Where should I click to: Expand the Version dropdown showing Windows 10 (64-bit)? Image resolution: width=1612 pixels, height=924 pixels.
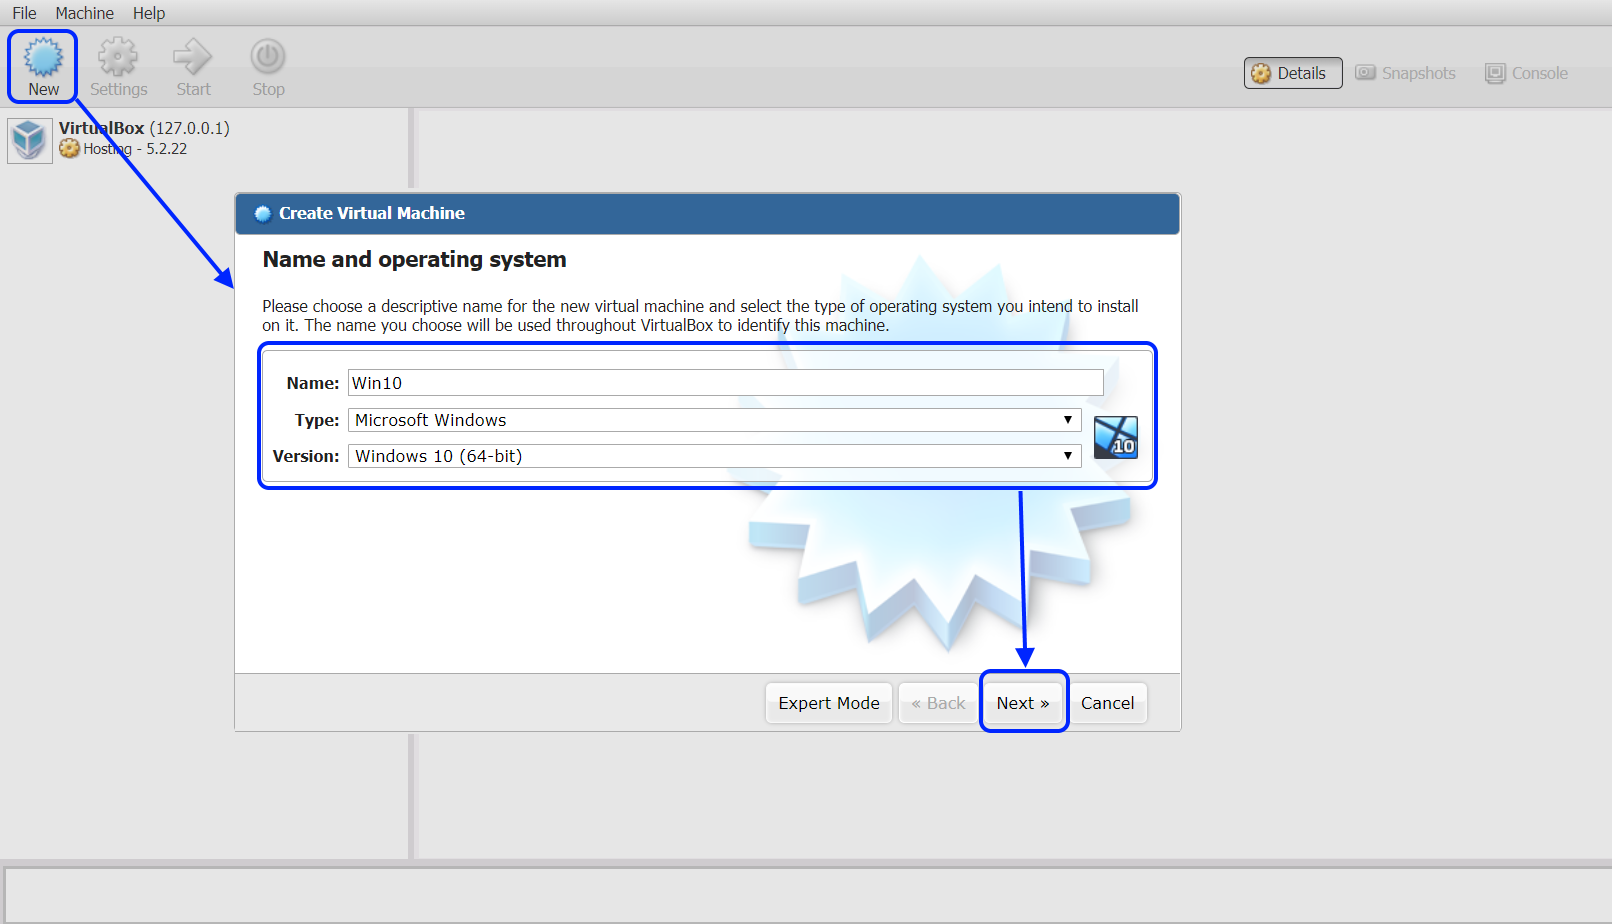714,456
